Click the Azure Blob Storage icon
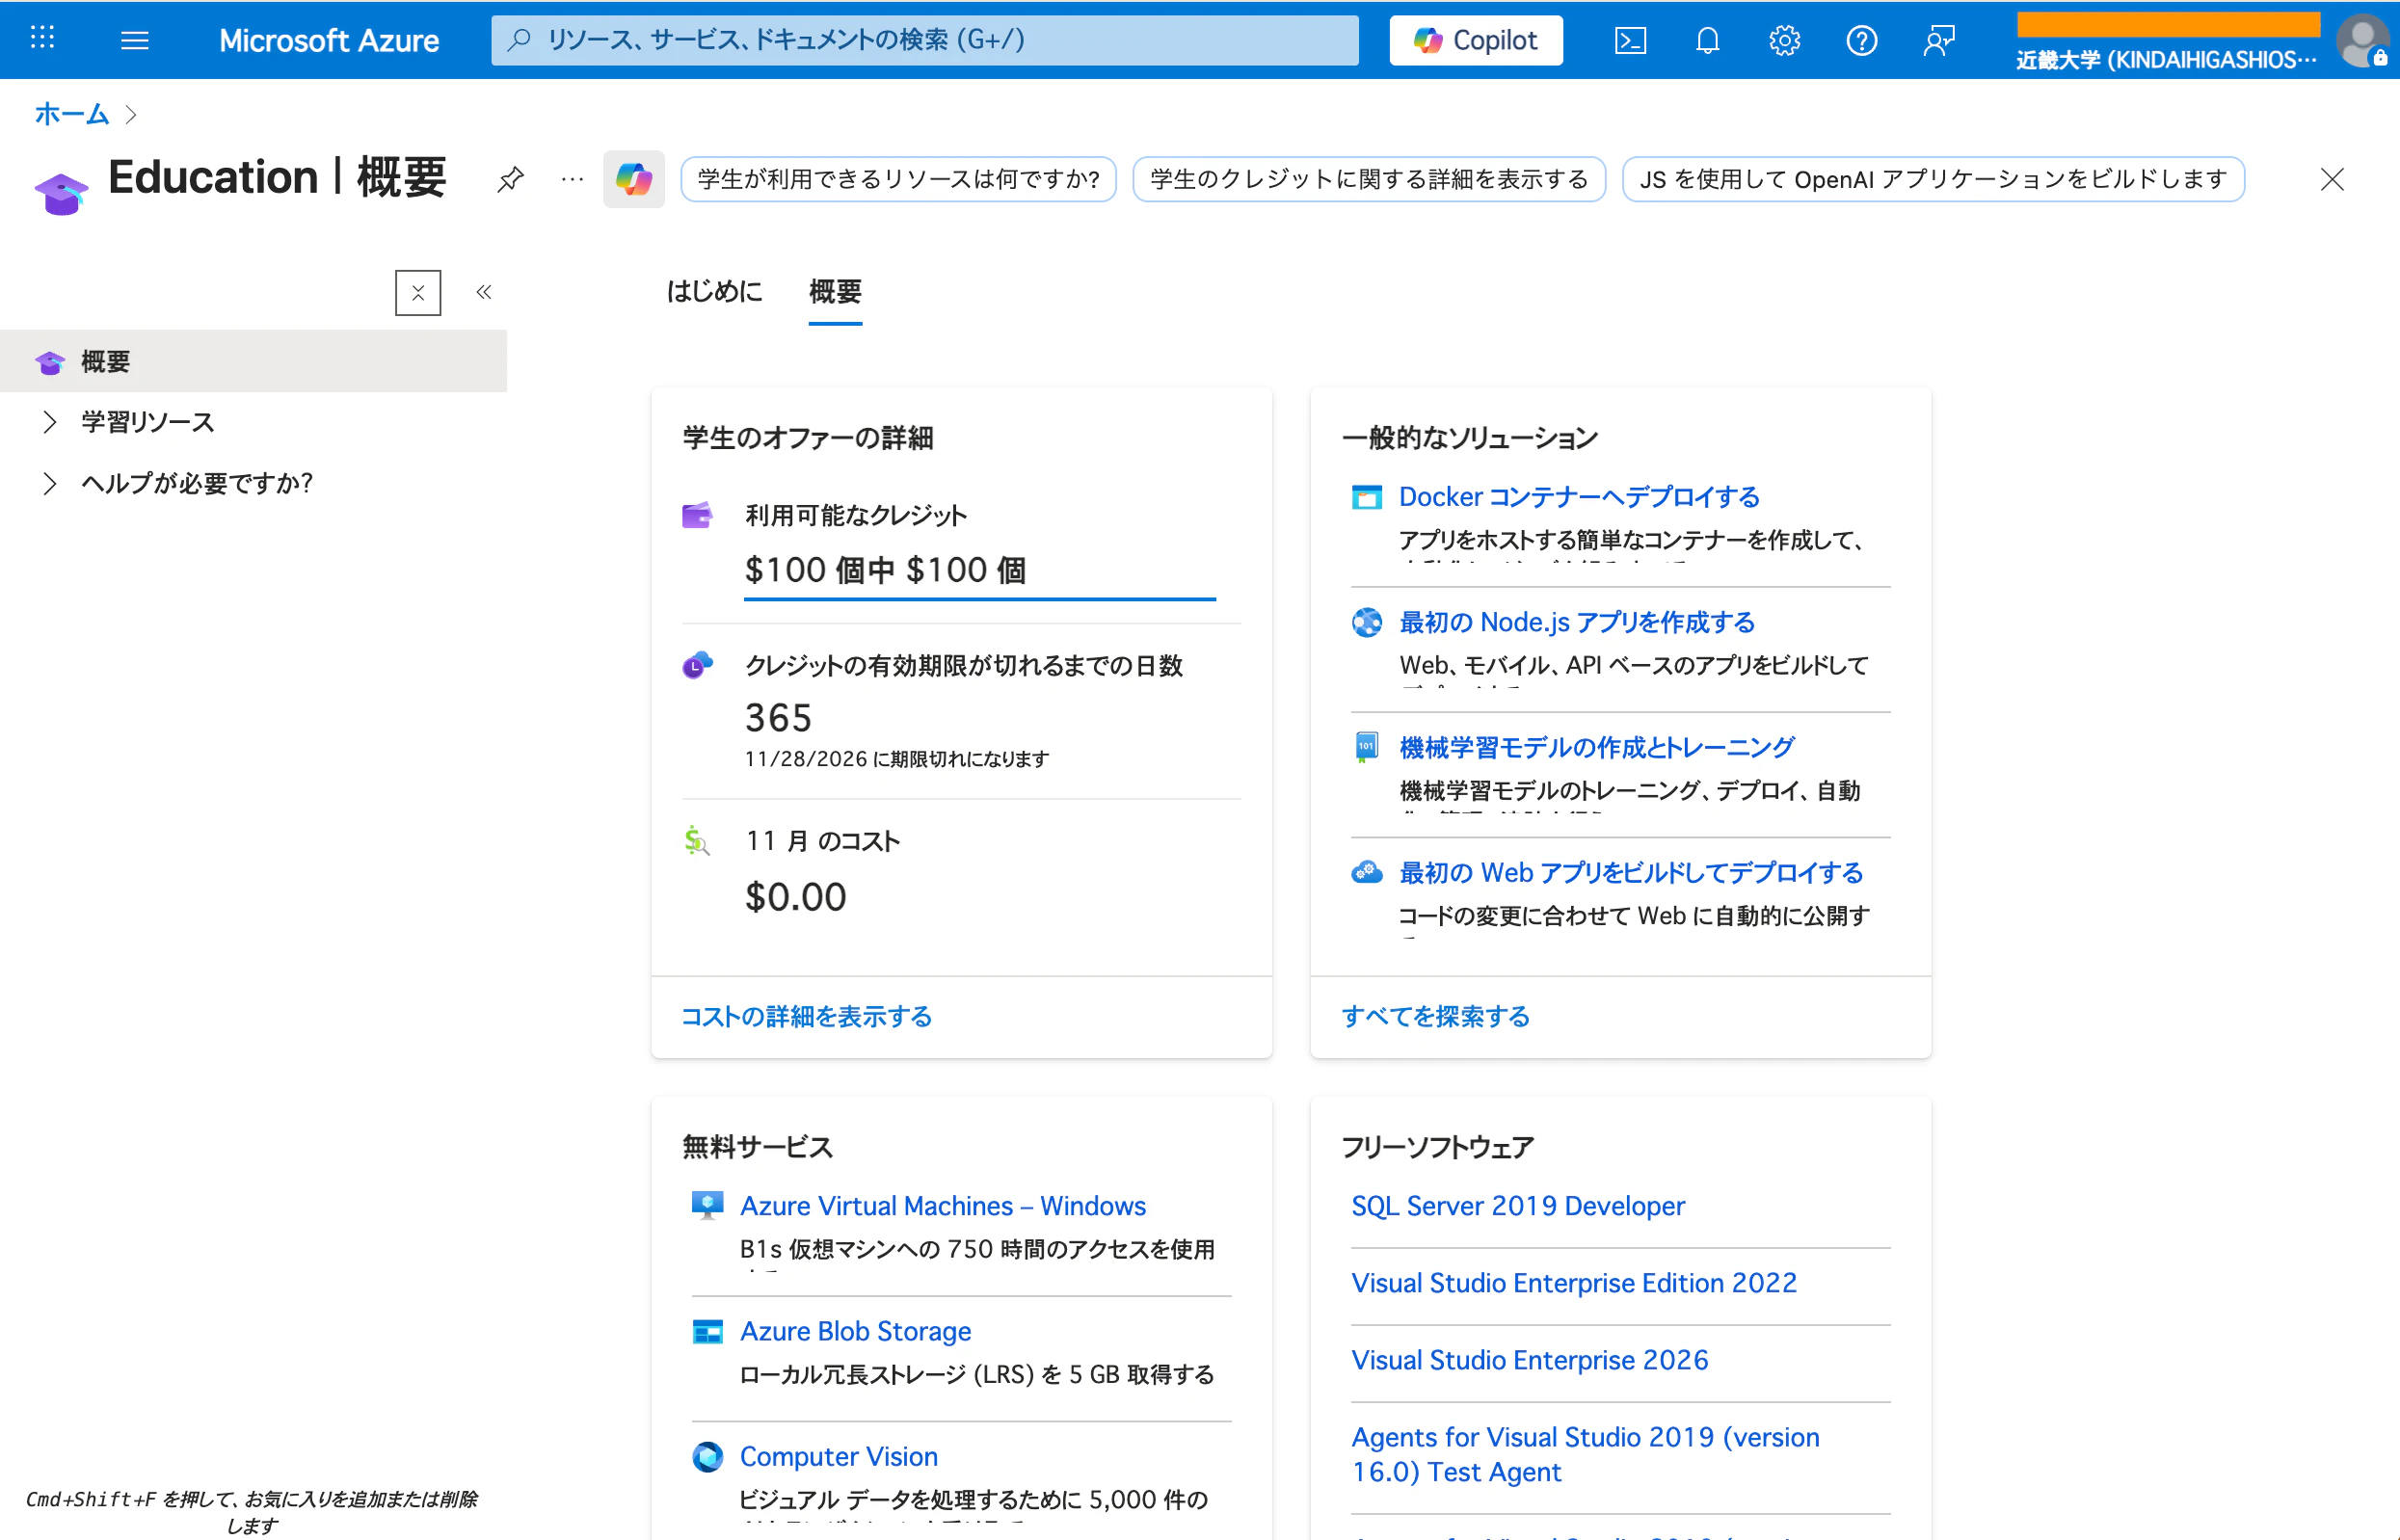Viewport: 2400px width, 1540px height. coord(707,1331)
